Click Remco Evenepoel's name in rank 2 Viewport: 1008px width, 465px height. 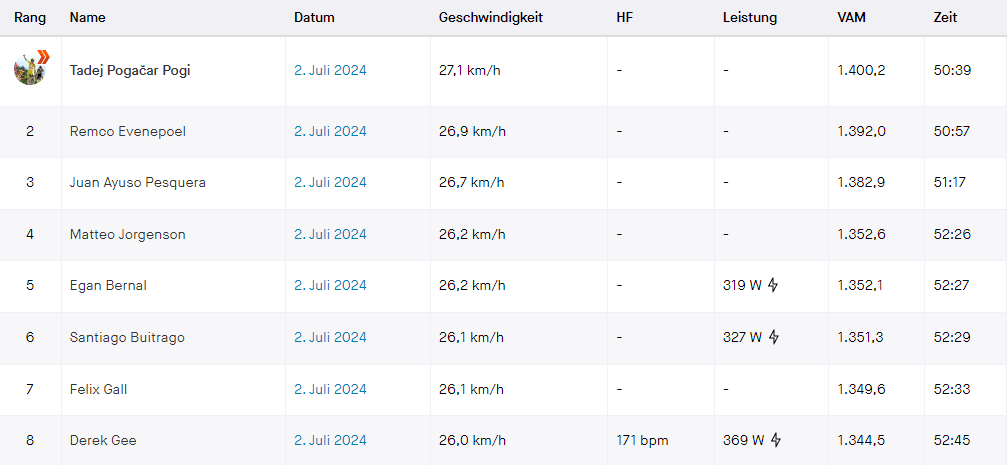pyautogui.click(x=127, y=132)
